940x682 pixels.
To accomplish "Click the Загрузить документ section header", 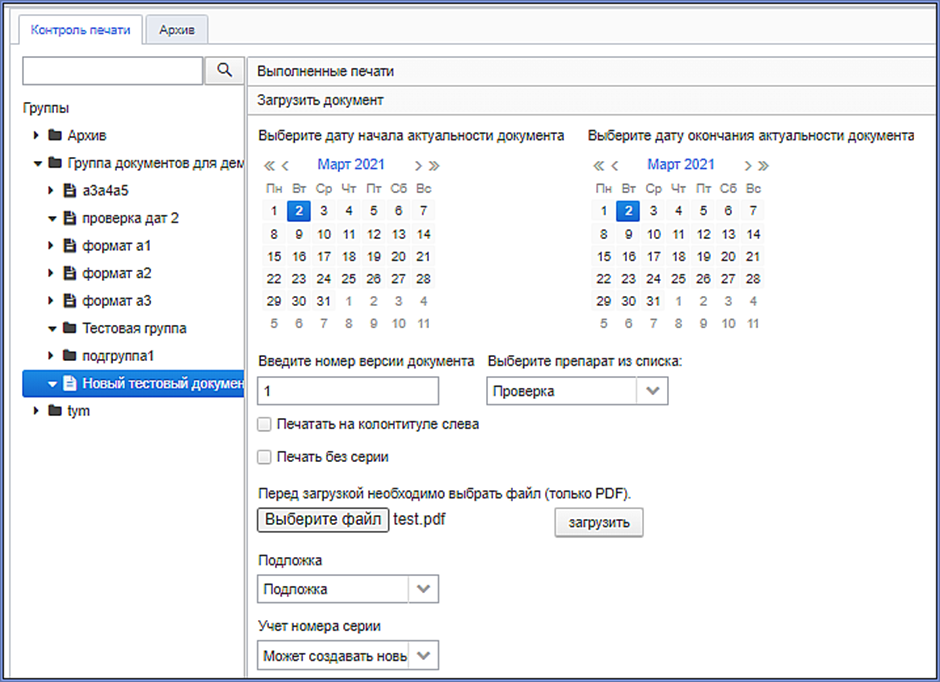I will (x=592, y=100).
